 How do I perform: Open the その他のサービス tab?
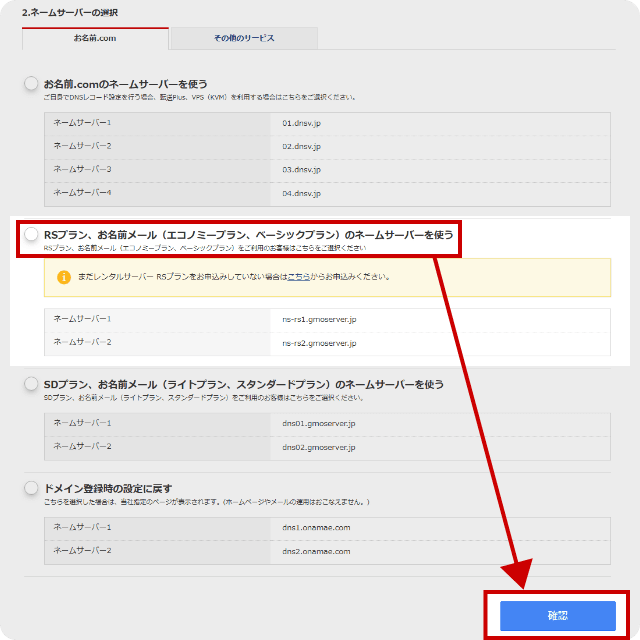(x=244, y=38)
